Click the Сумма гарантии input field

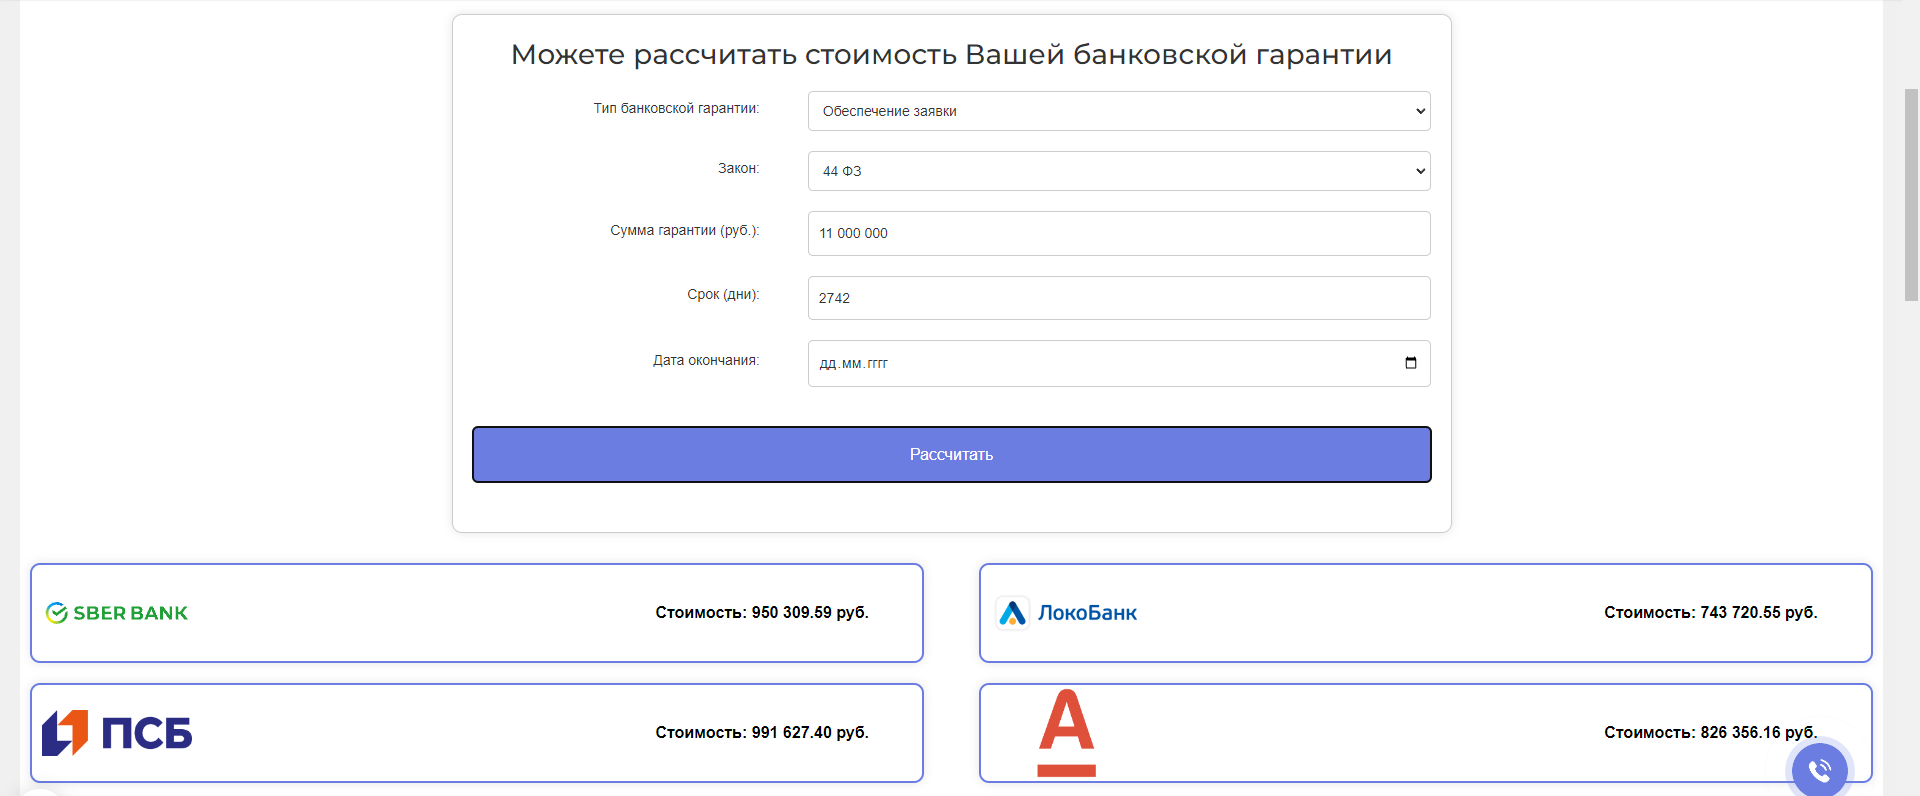(1119, 233)
